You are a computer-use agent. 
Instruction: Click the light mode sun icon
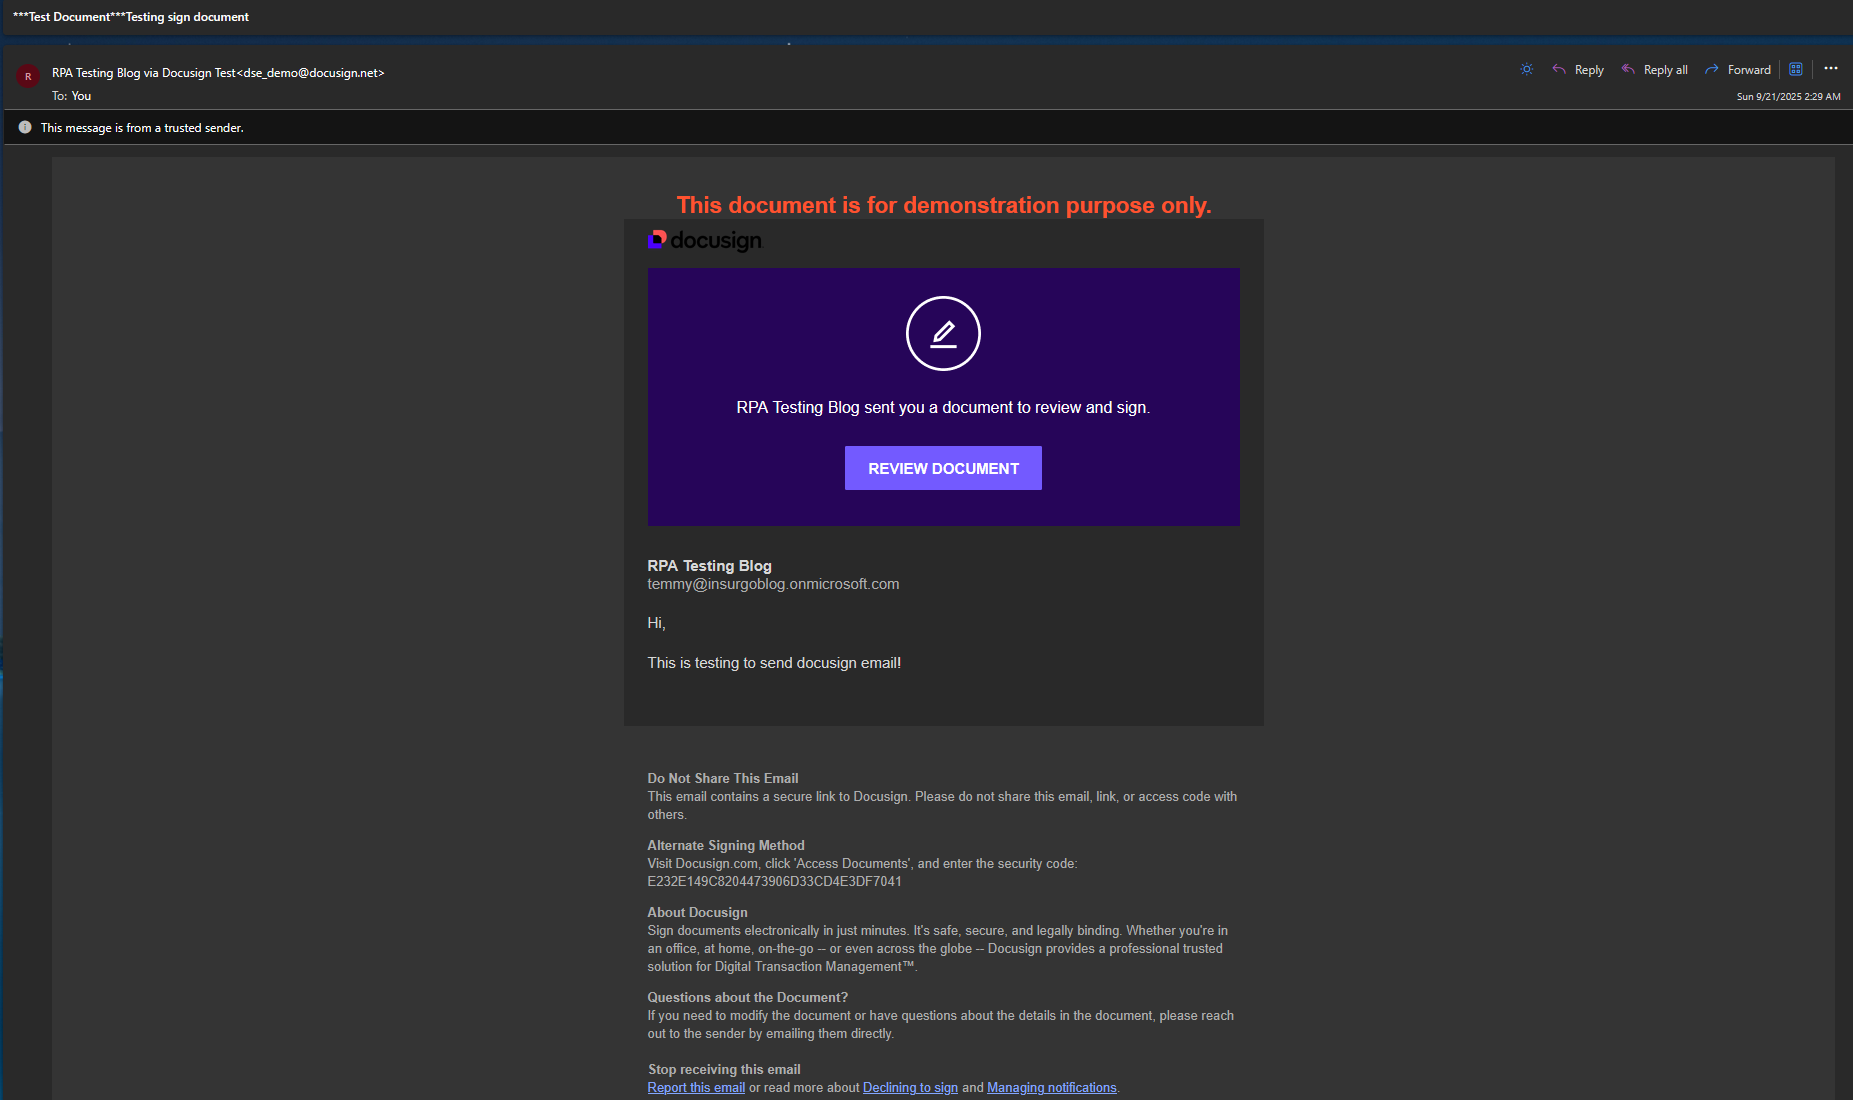(x=1526, y=69)
